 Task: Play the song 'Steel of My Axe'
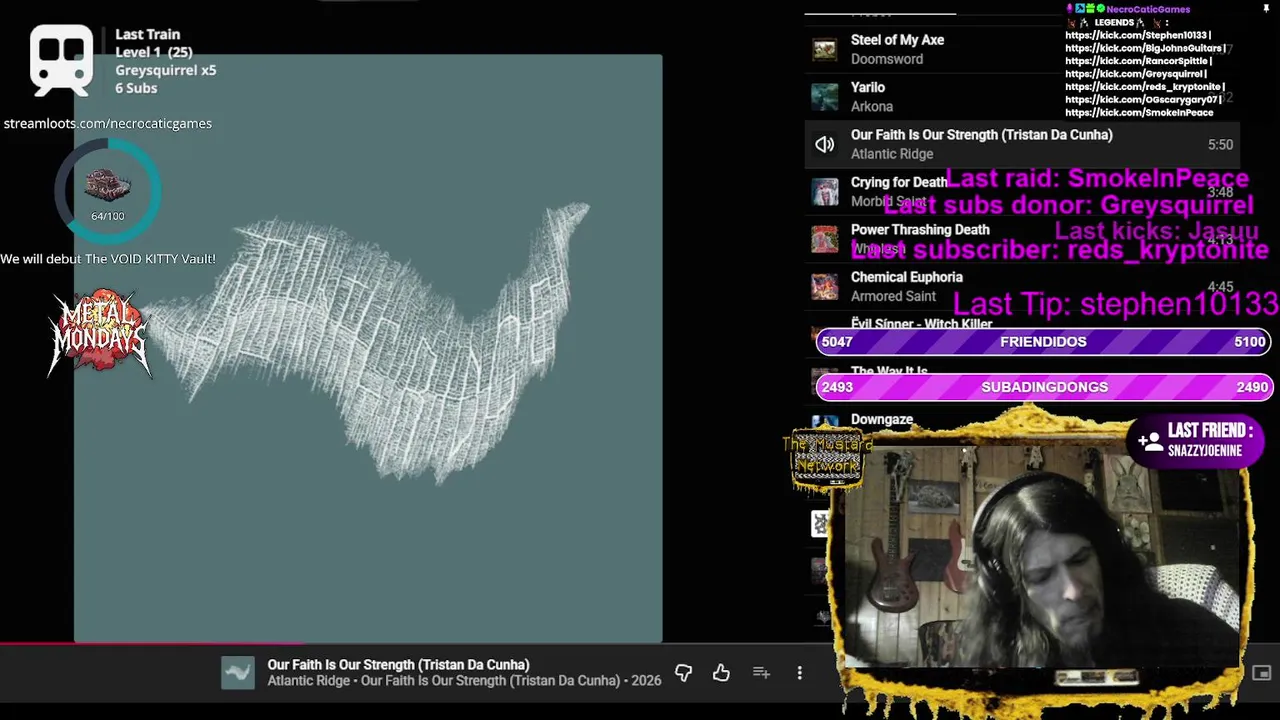coord(897,40)
